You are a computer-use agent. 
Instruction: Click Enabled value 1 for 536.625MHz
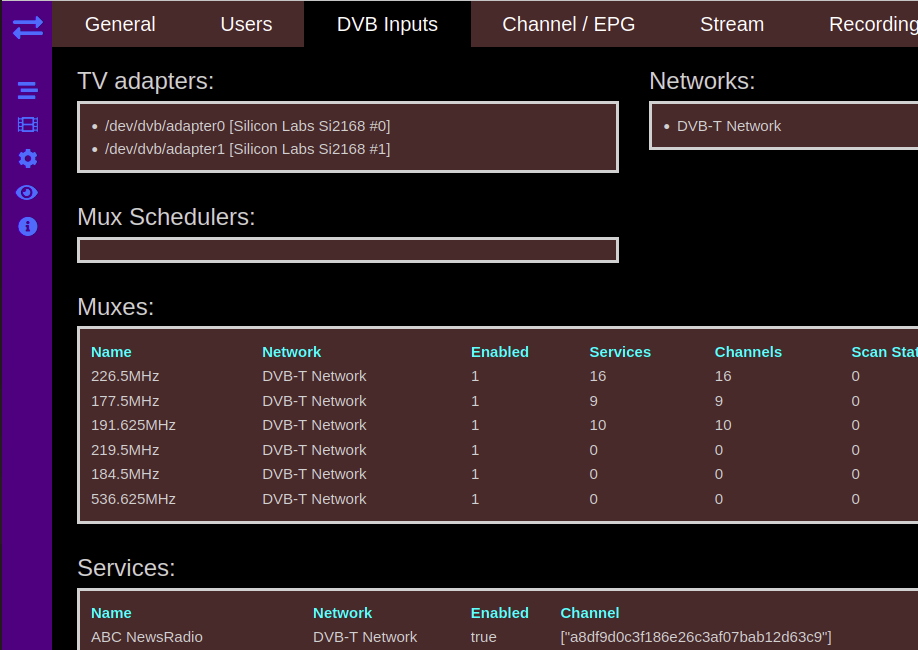point(475,499)
